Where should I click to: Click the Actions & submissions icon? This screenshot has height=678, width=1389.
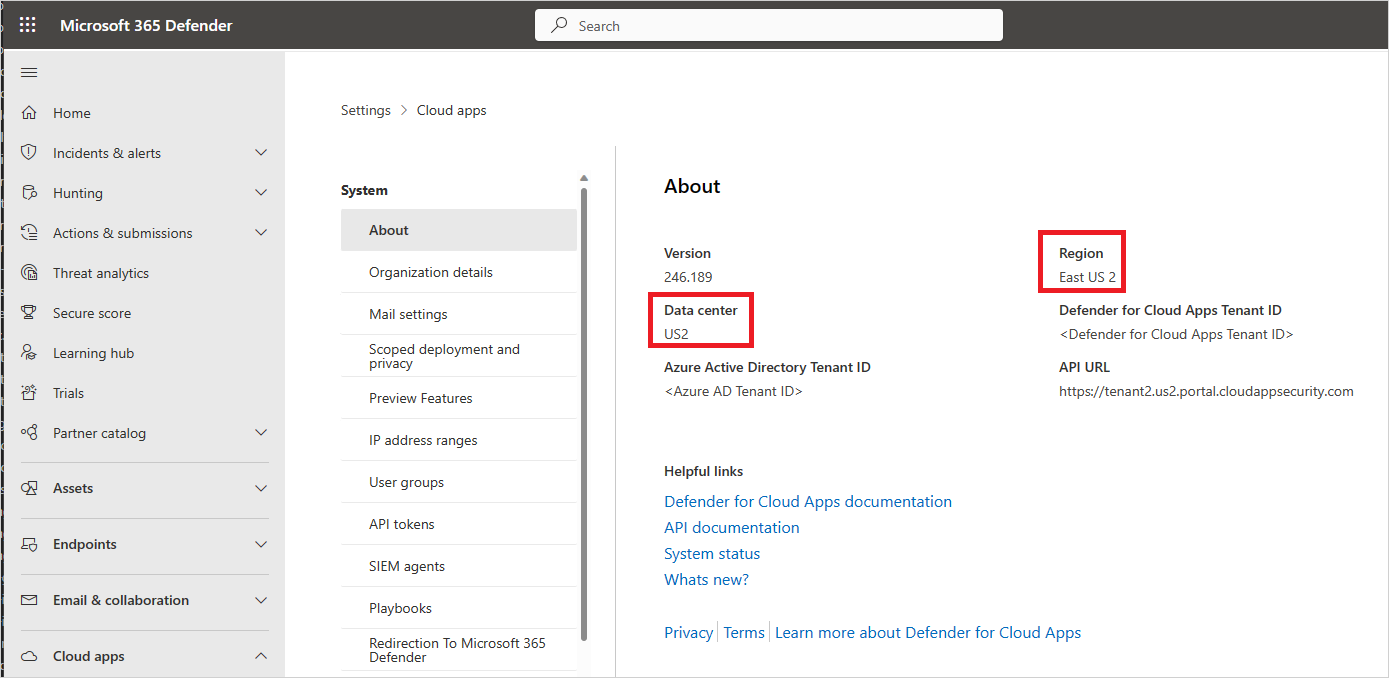29,233
